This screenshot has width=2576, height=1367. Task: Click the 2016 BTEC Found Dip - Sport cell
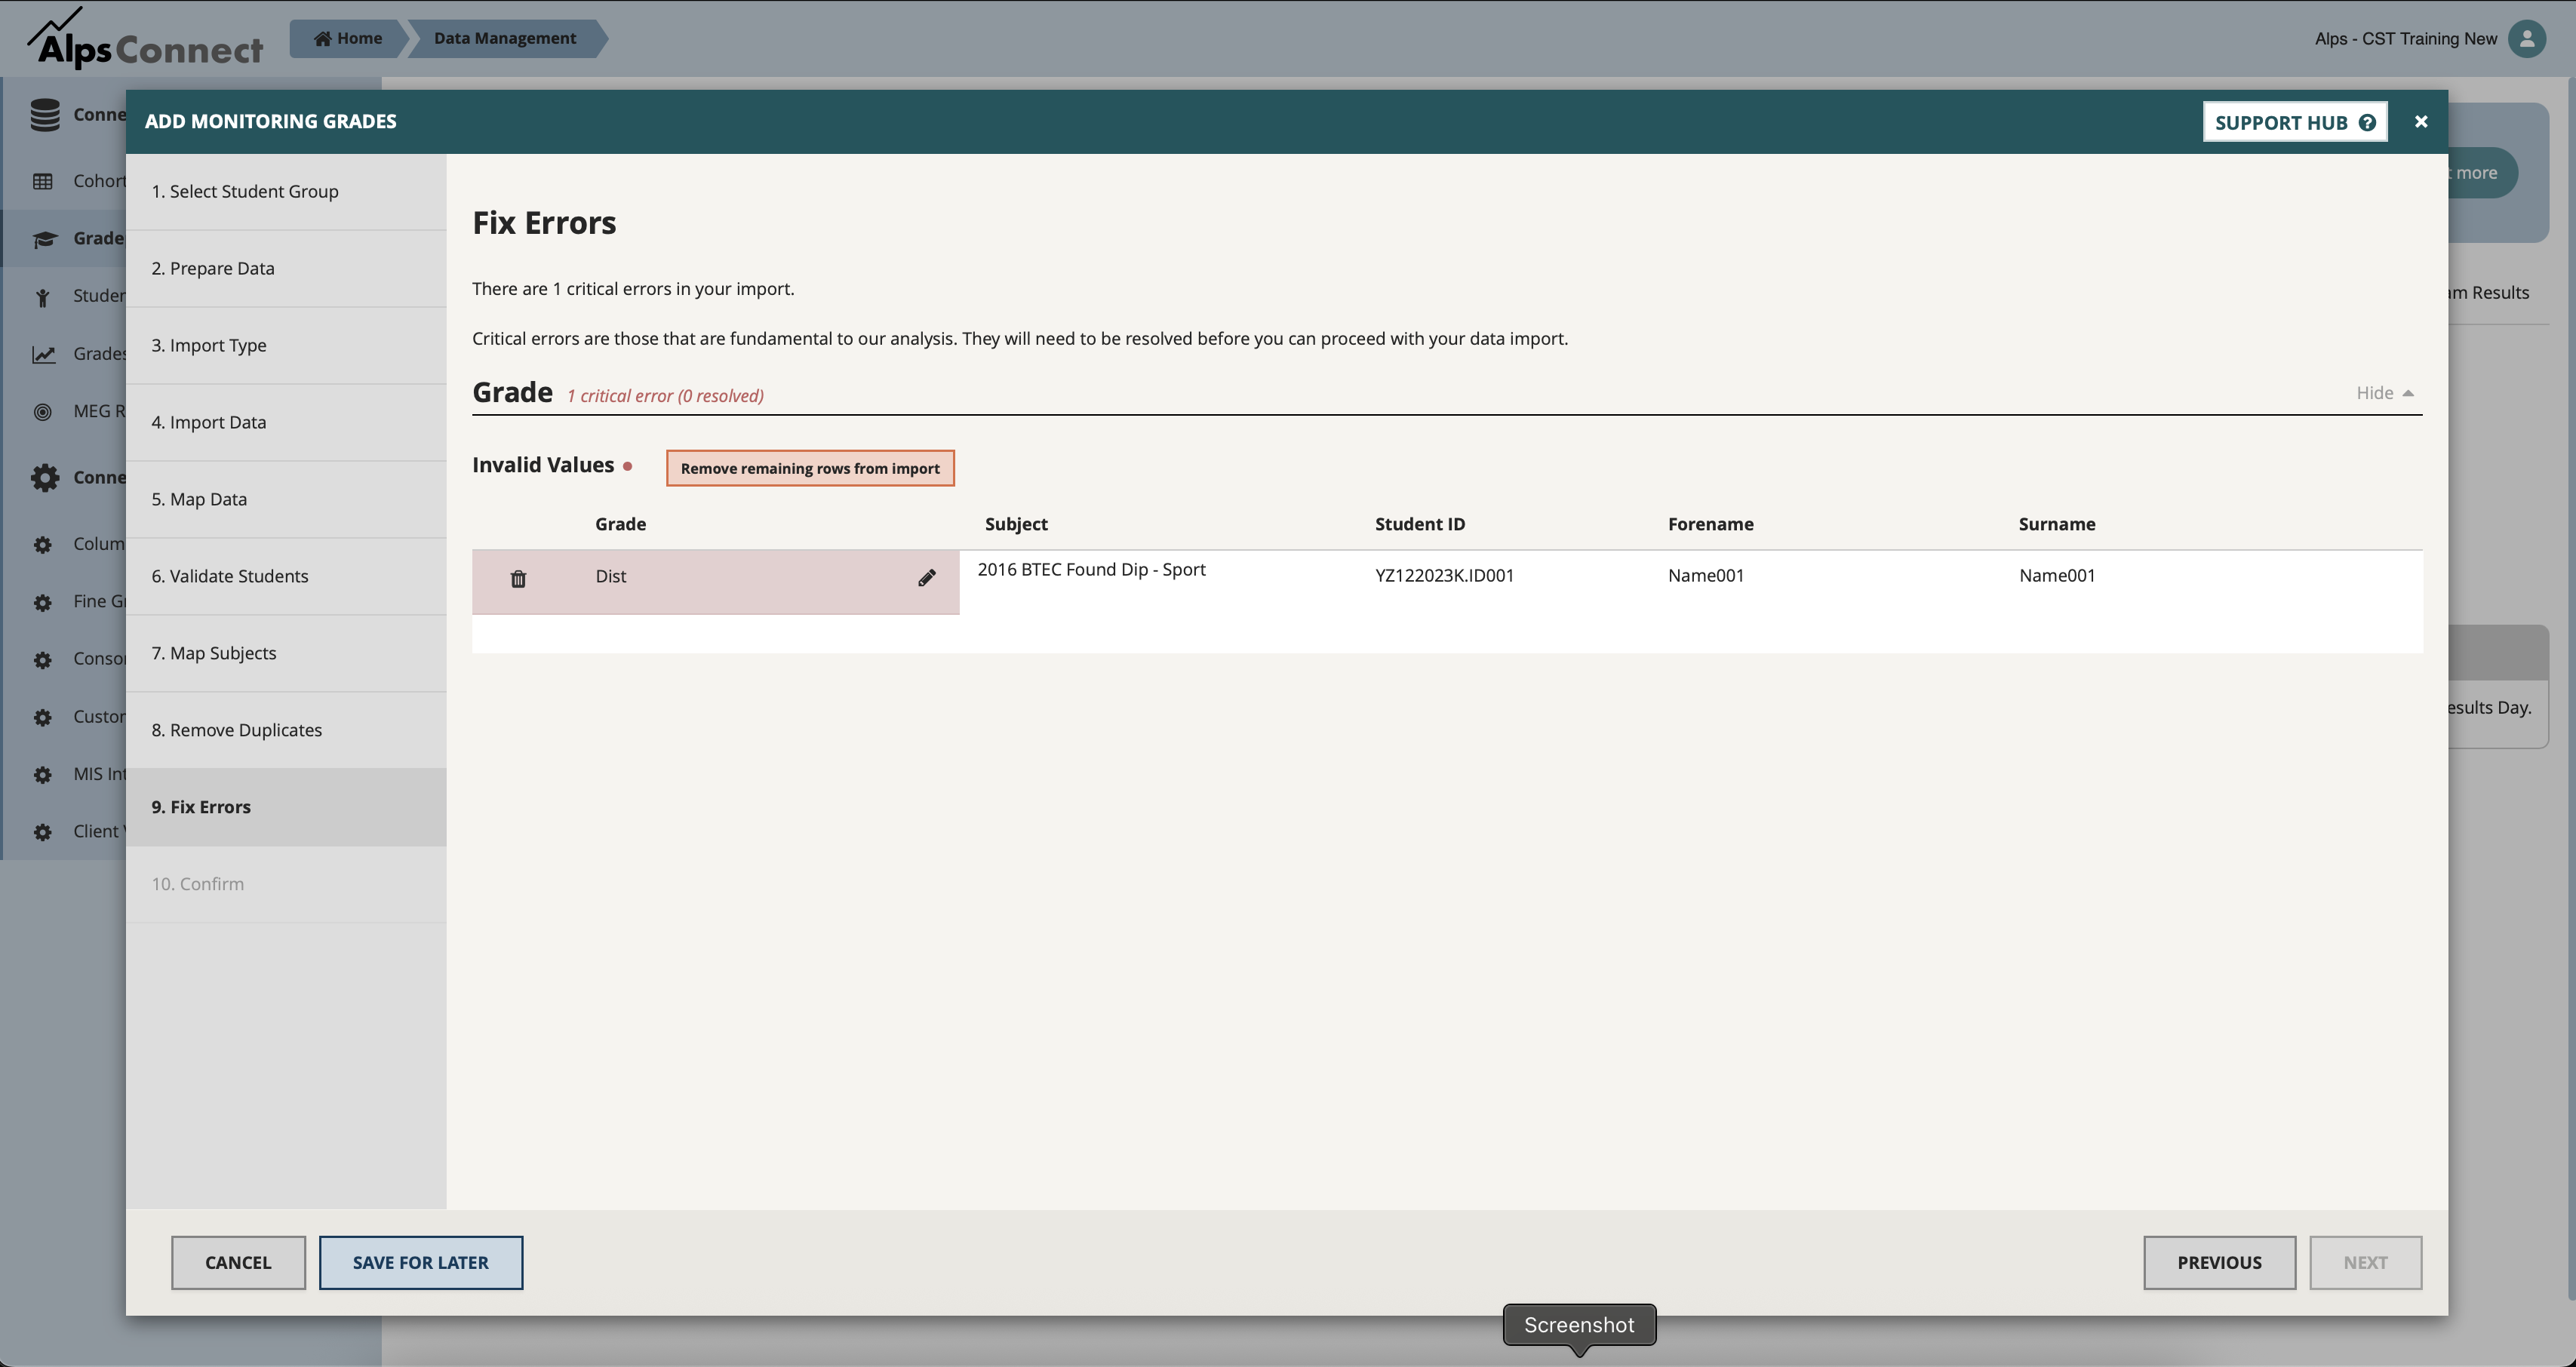[x=1091, y=569]
